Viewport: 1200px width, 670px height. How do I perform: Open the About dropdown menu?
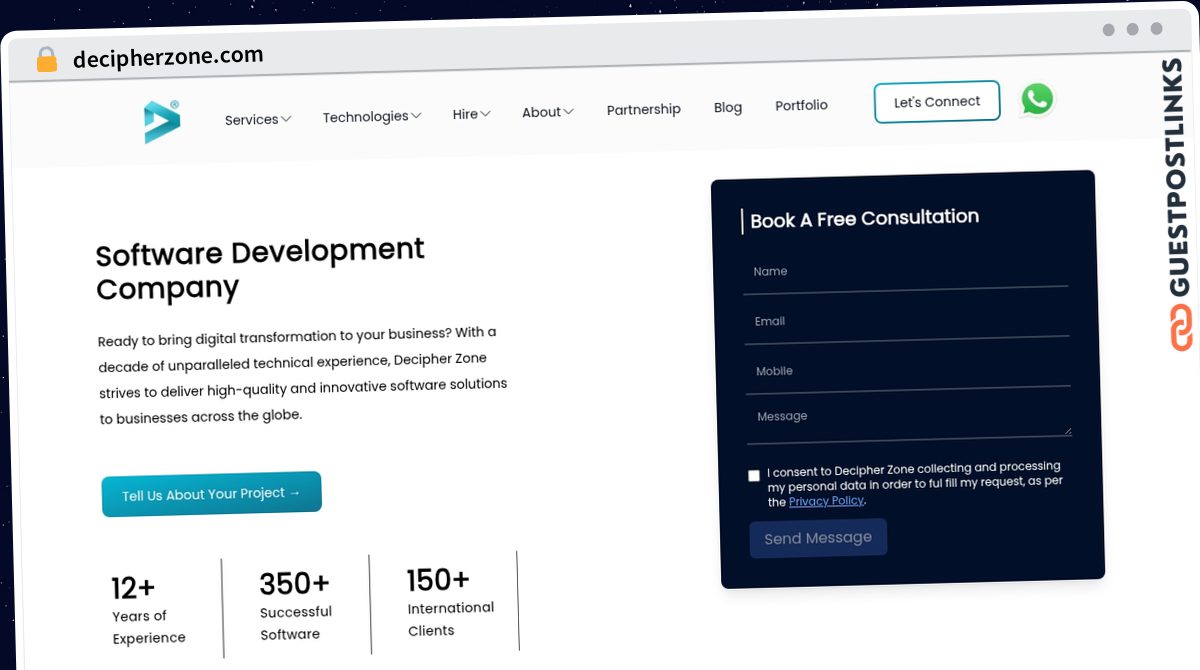pyautogui.click(x=548, y=112)
